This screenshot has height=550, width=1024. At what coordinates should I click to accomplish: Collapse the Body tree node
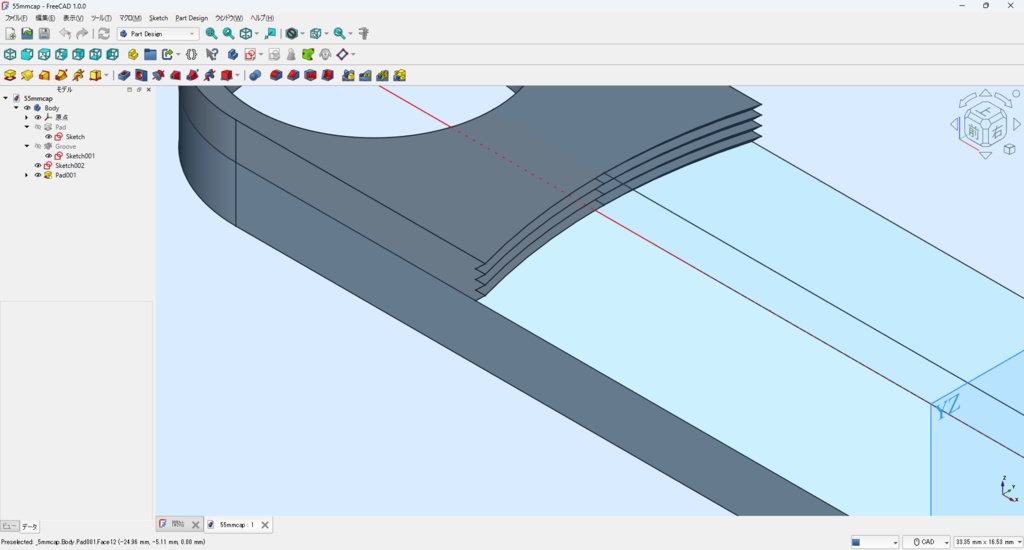16,108
